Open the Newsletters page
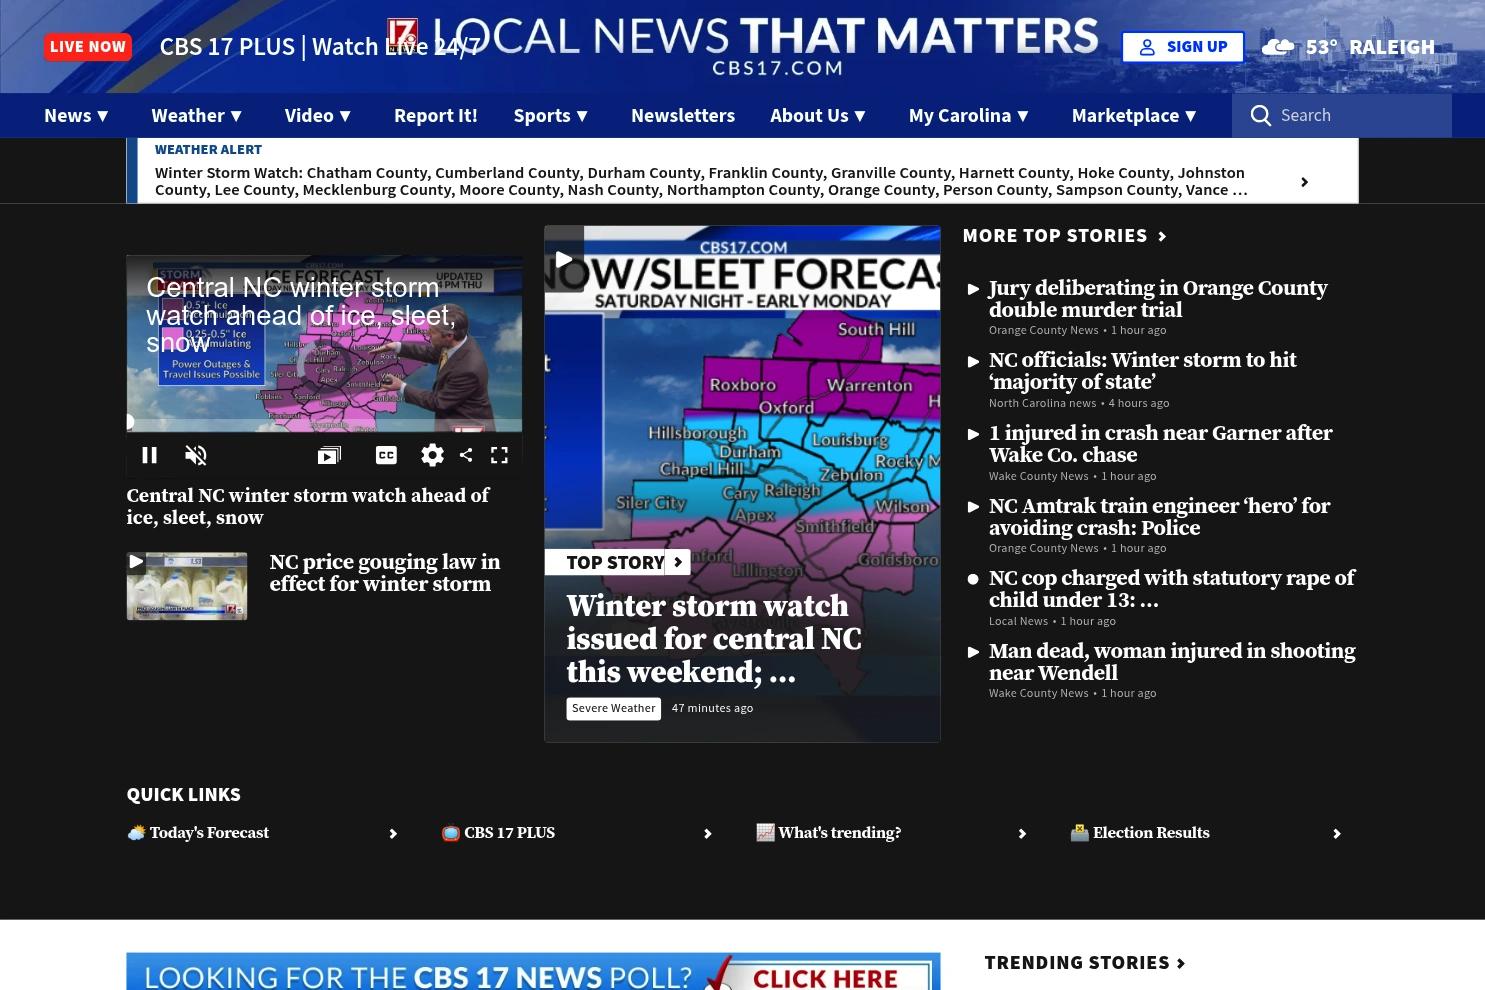This screenshot has height=990, width=1485. pyautogui.click(x=682, y=115)
